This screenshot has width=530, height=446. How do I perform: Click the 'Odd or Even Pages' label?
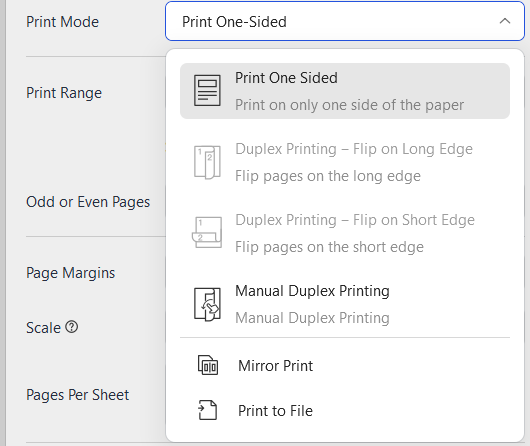point(88,202)
